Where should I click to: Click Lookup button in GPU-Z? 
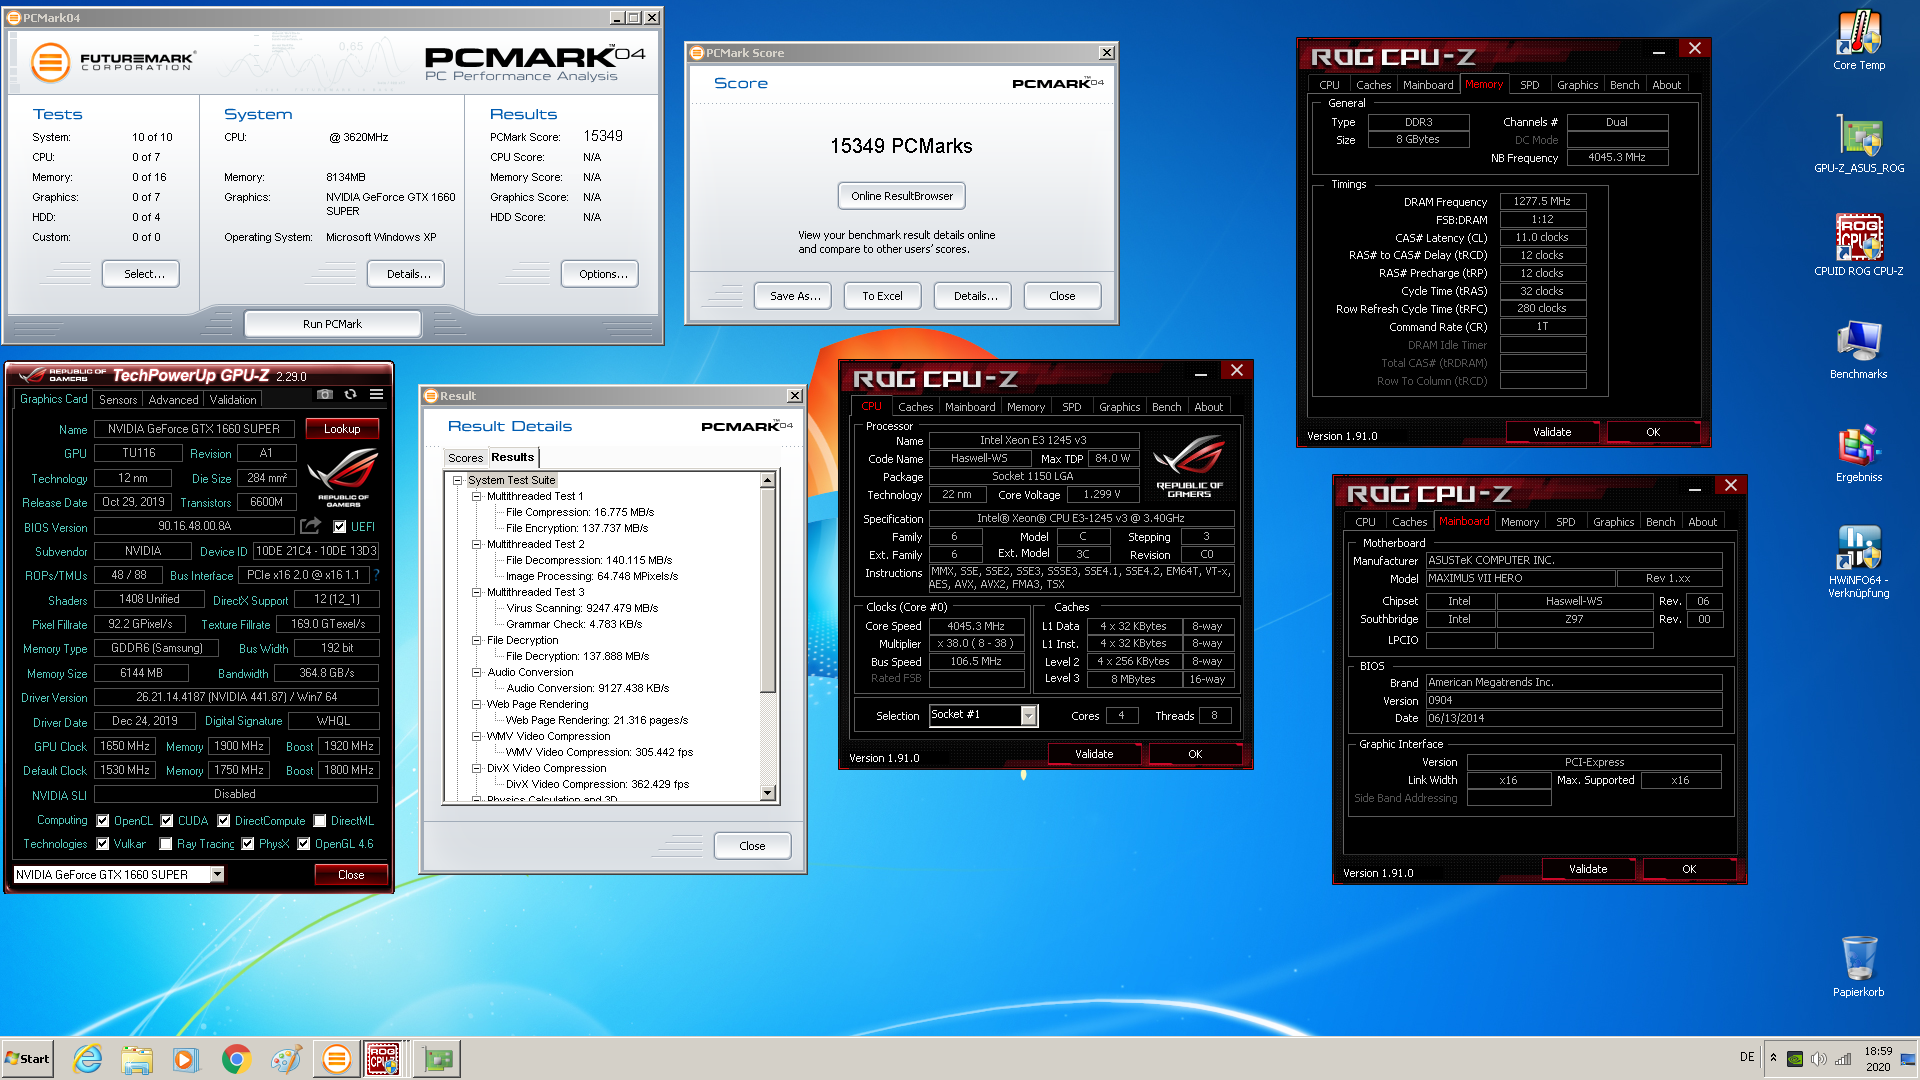coord(342,429)
